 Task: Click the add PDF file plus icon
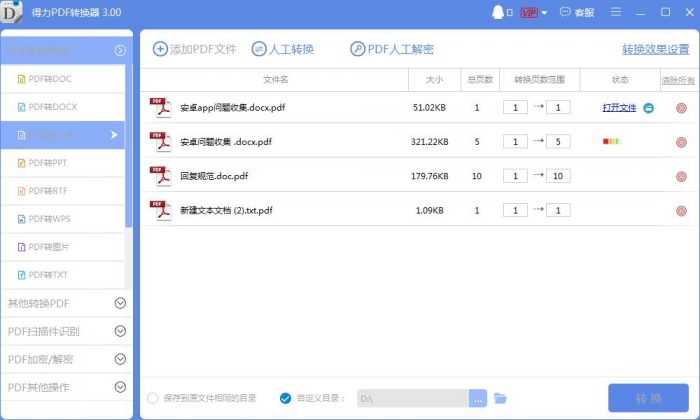(x=160, y=49)
